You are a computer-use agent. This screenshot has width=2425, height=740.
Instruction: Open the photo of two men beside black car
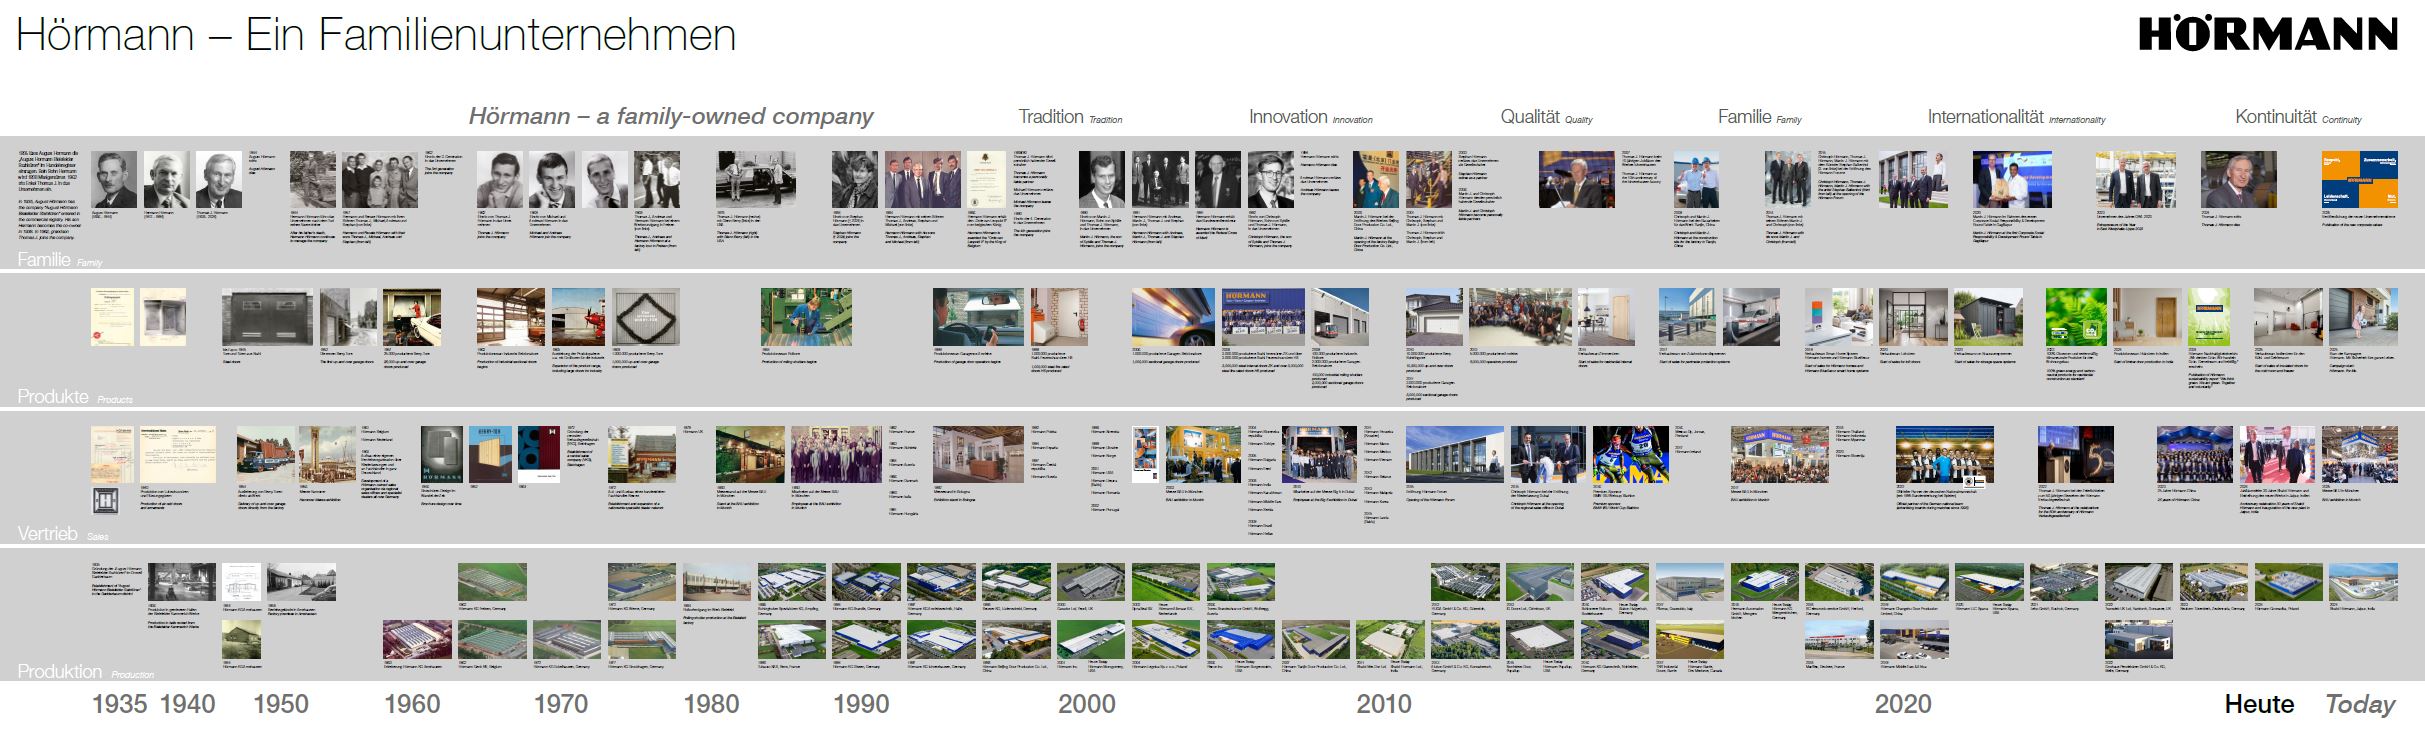(756, 180)
